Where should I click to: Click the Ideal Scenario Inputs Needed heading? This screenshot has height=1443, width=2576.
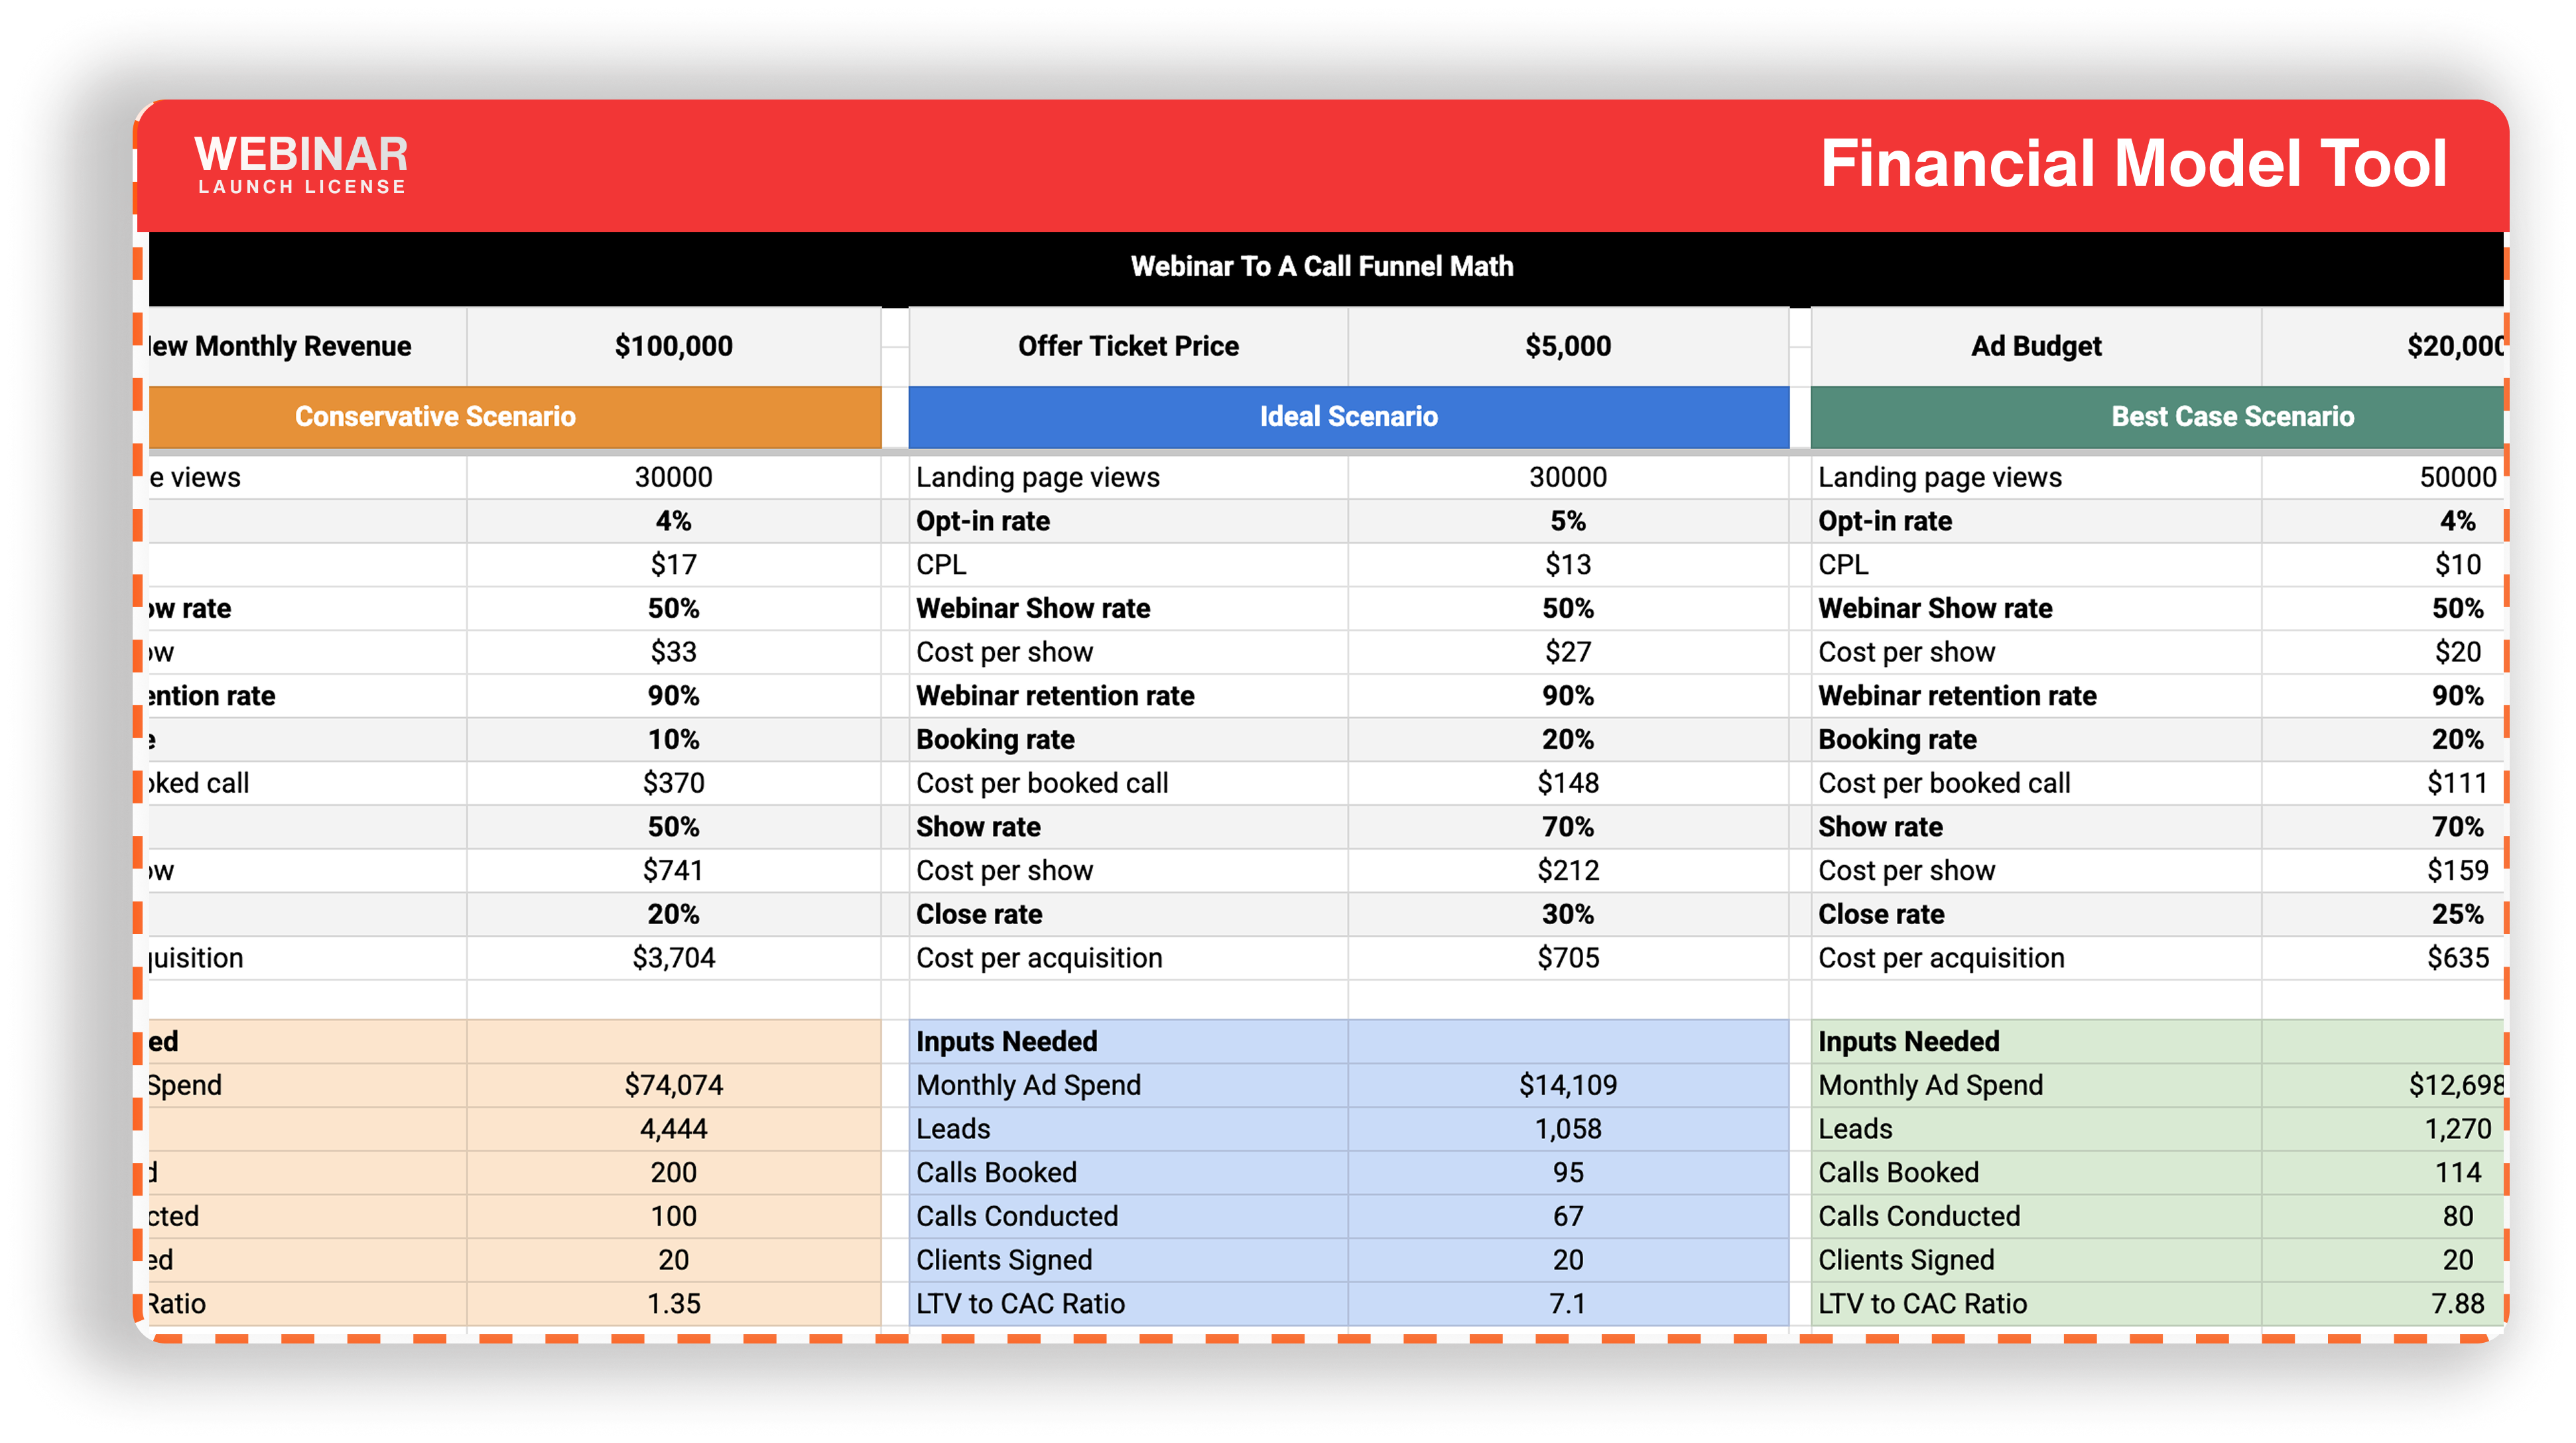(1006, 1041)
